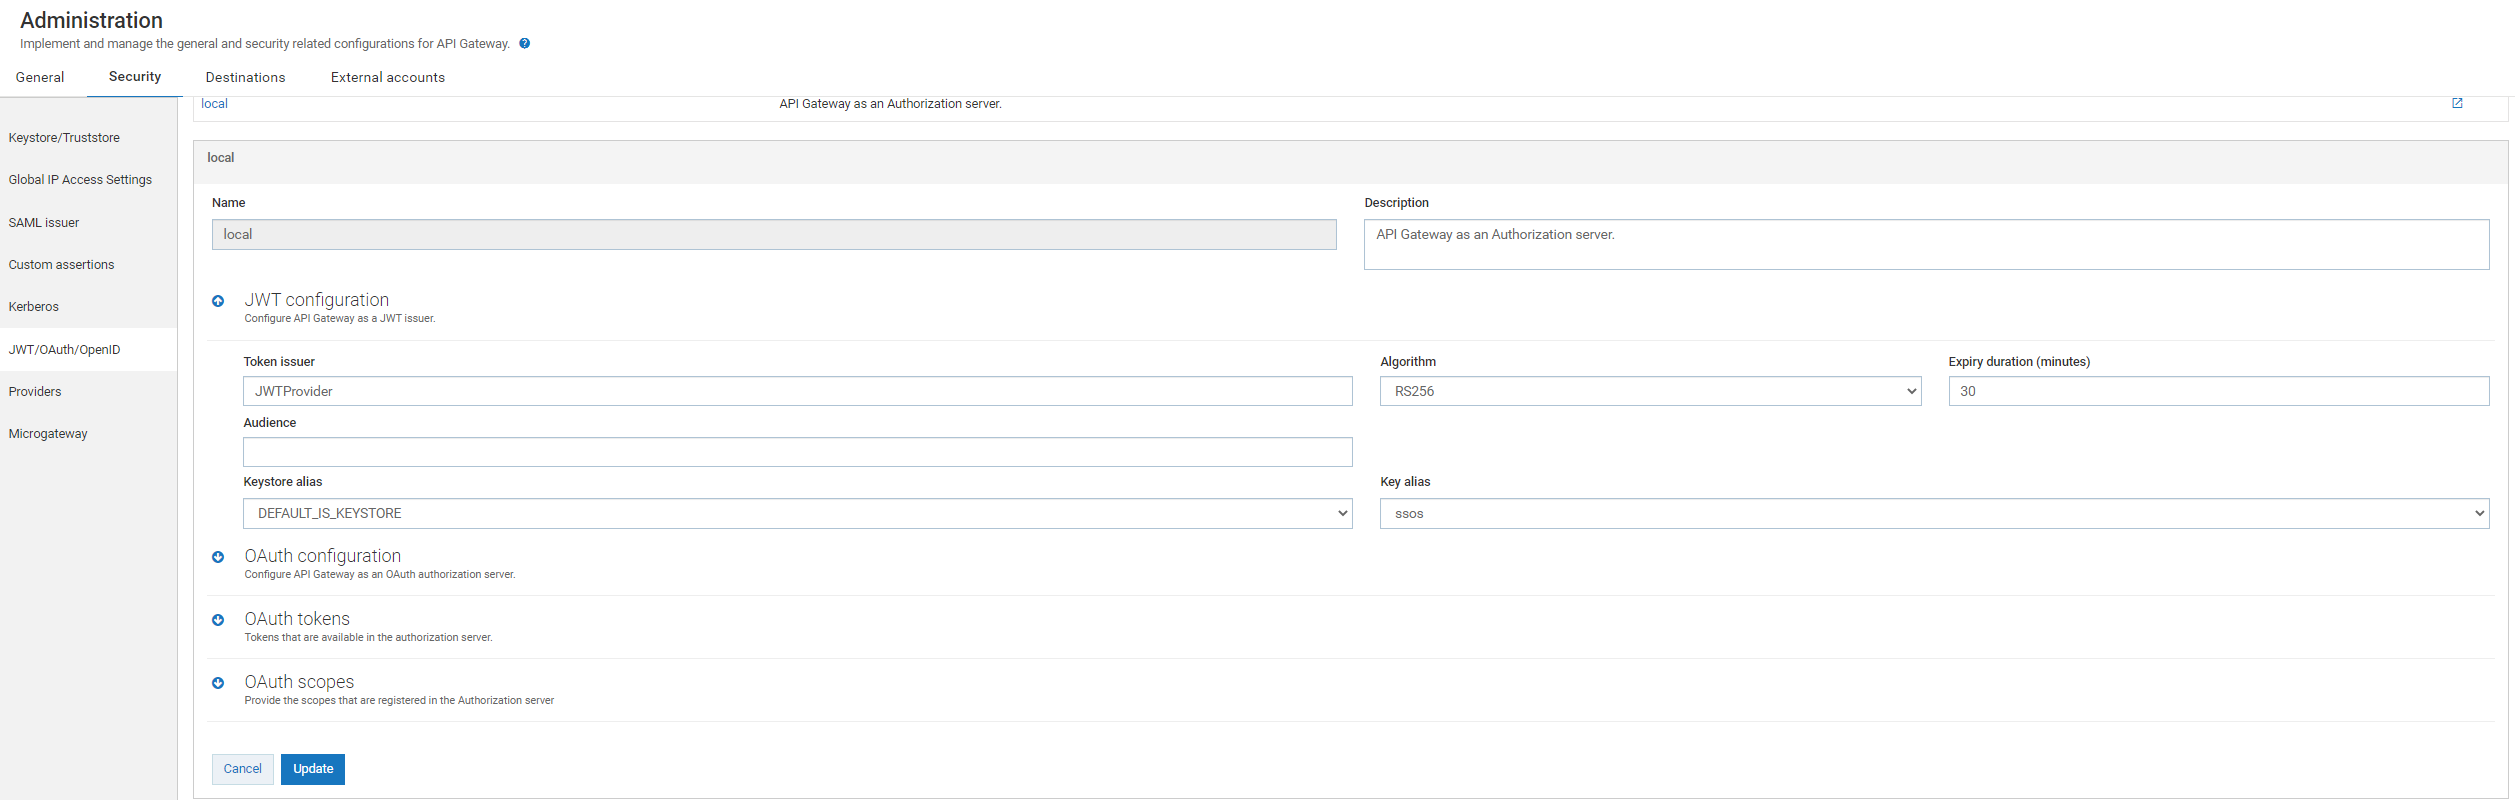This screenshot has width=2515, height=800.
Task: Click the Token issuer text field
Action: tap(797, 391)
